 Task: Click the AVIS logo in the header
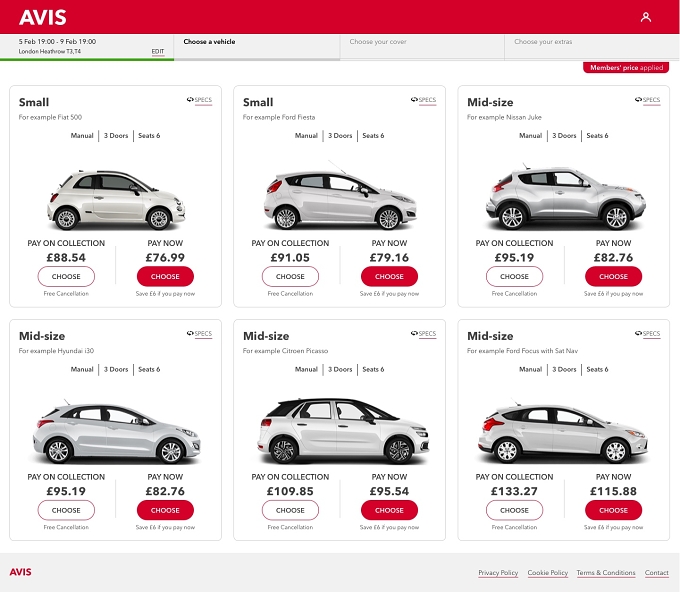click(42, 17)
